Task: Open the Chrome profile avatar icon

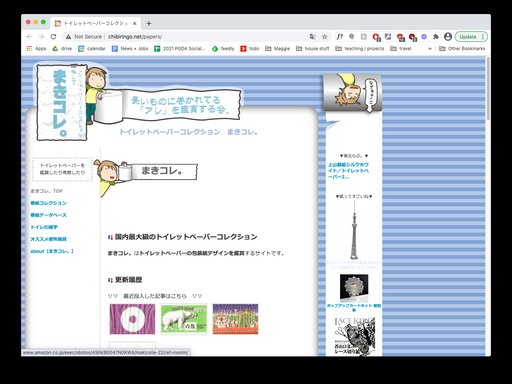Action: pyautogui.click(x=448, y=37)
